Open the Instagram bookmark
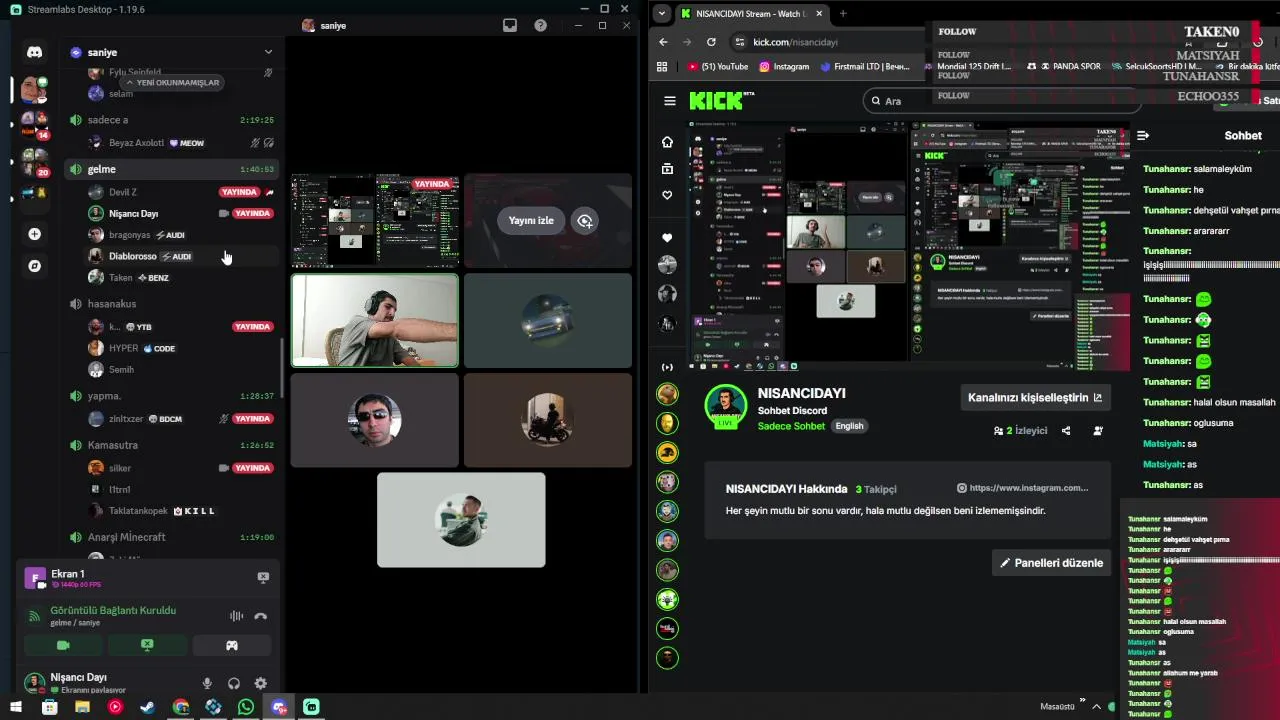This screenshot has width=1280, height=720. point(784,67)
